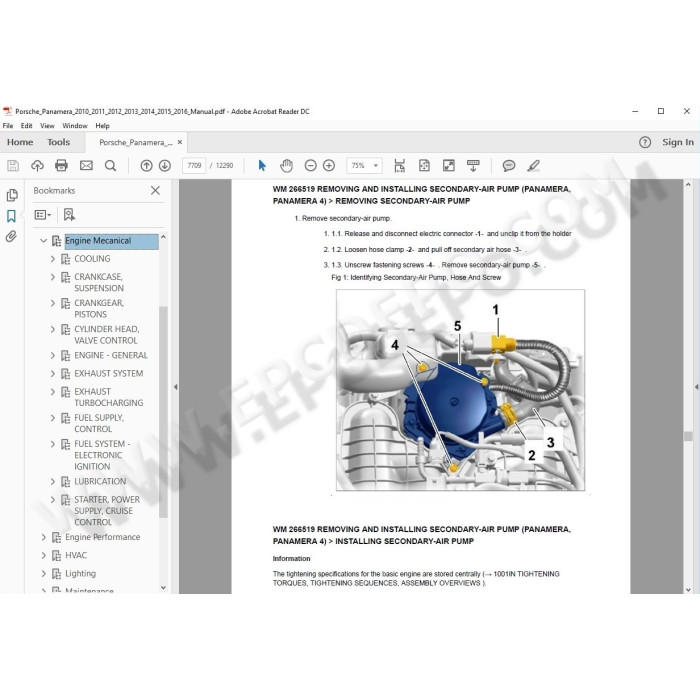
Task: Select the Hand pan tool
Action: click(x=286, y=166)
